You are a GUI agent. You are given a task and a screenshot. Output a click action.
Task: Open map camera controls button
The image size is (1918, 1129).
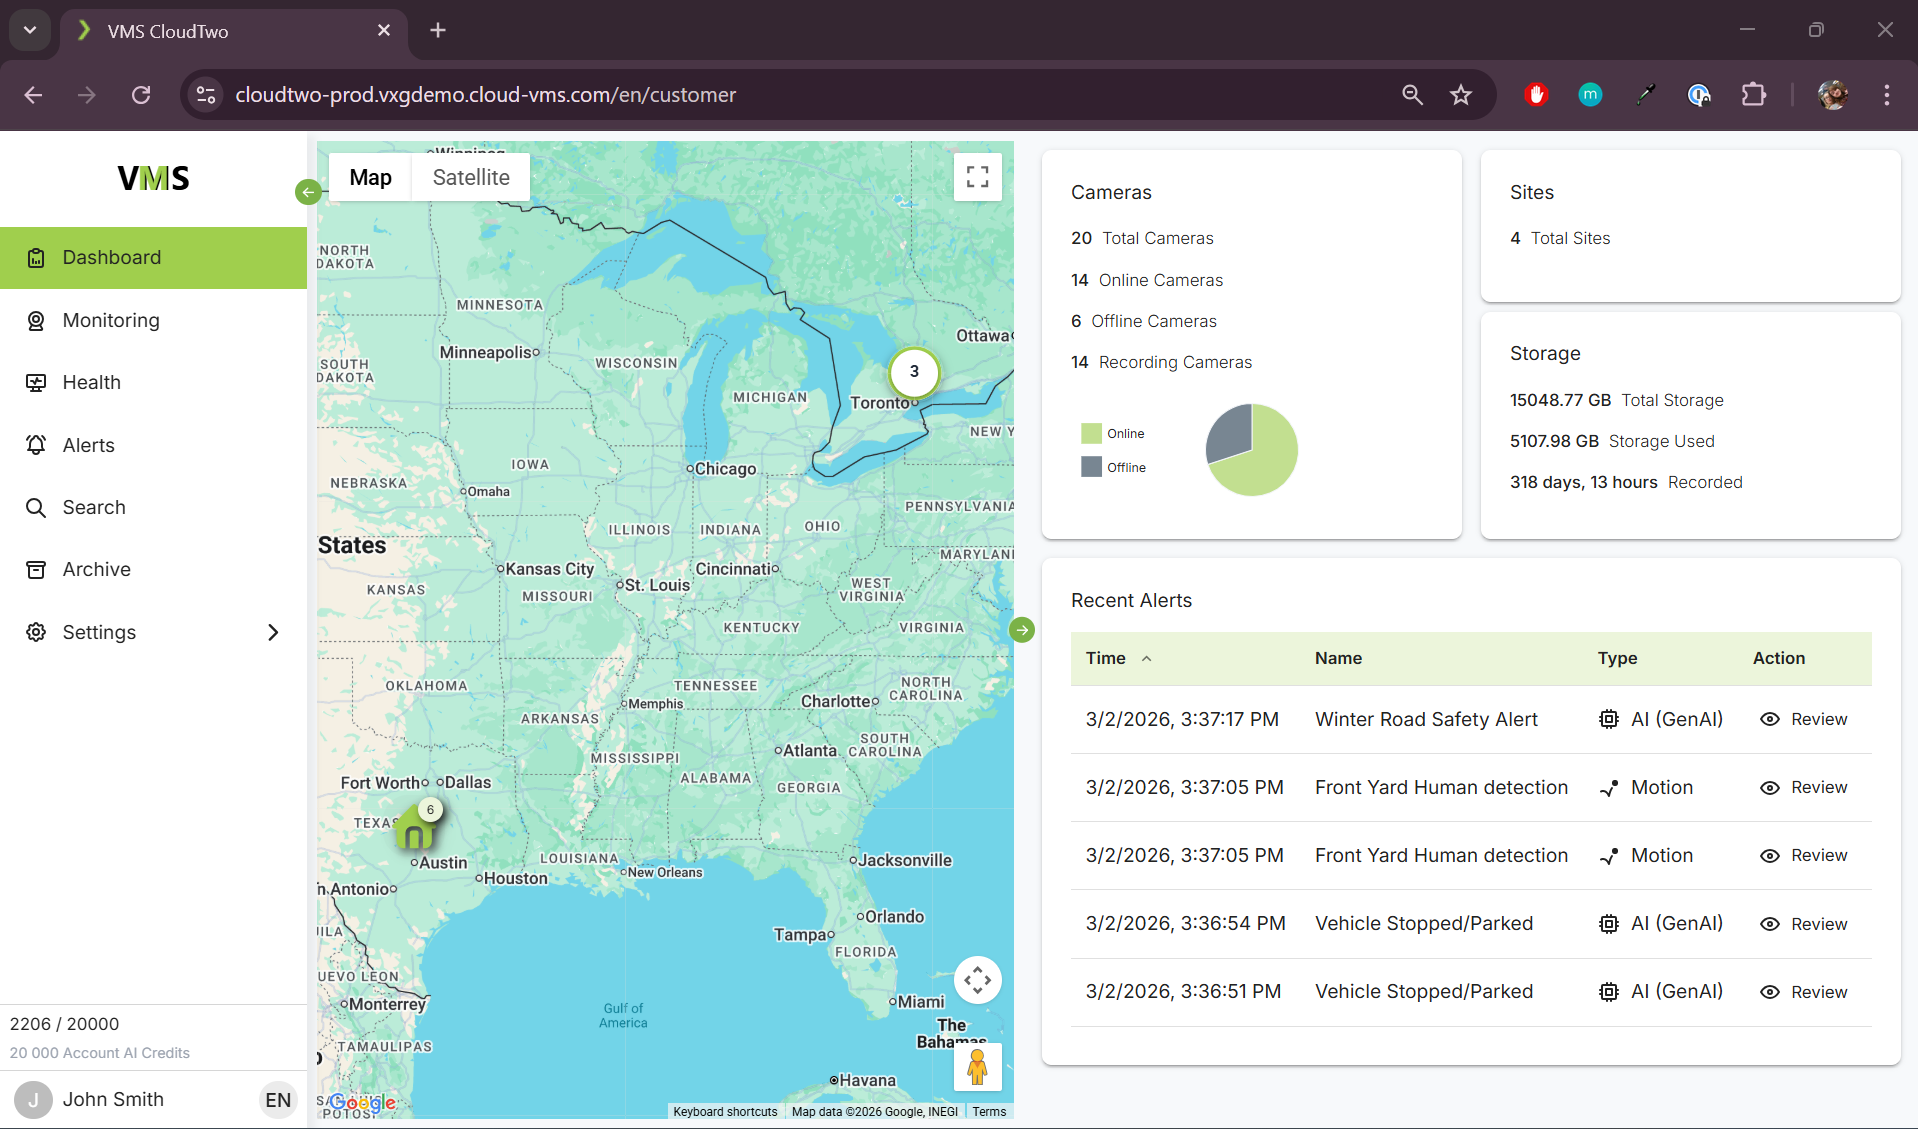(977, 980)
